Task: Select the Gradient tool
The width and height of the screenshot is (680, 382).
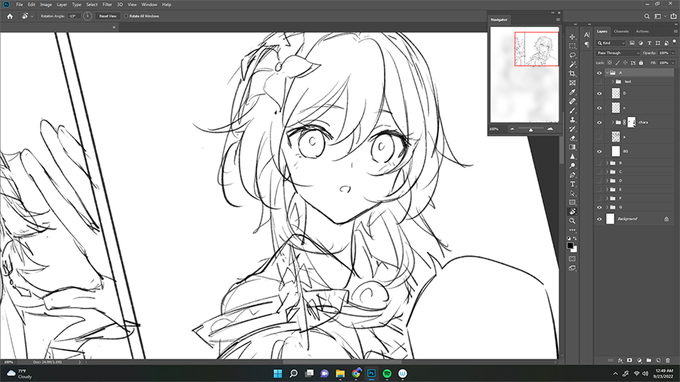Action: click(x=572, y=147)
